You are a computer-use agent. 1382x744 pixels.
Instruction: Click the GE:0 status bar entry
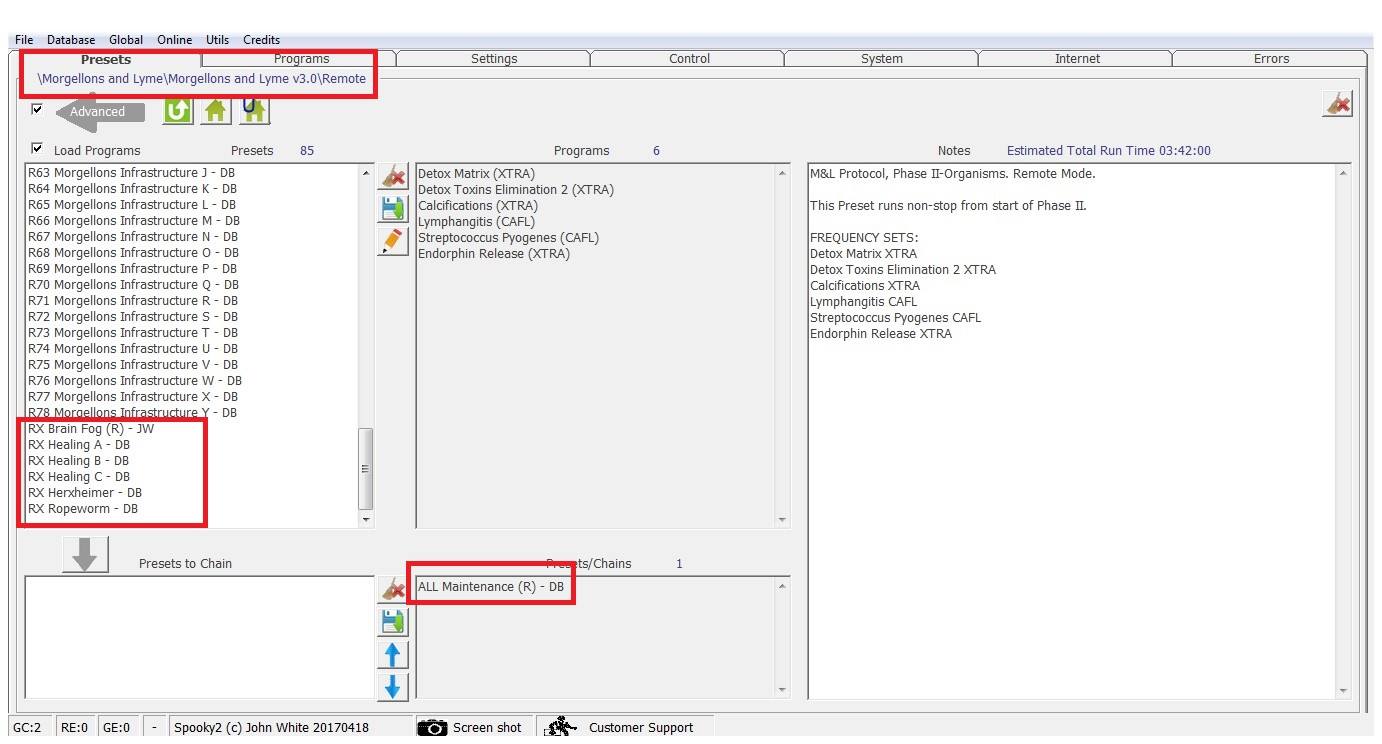(x=117, y=728)
